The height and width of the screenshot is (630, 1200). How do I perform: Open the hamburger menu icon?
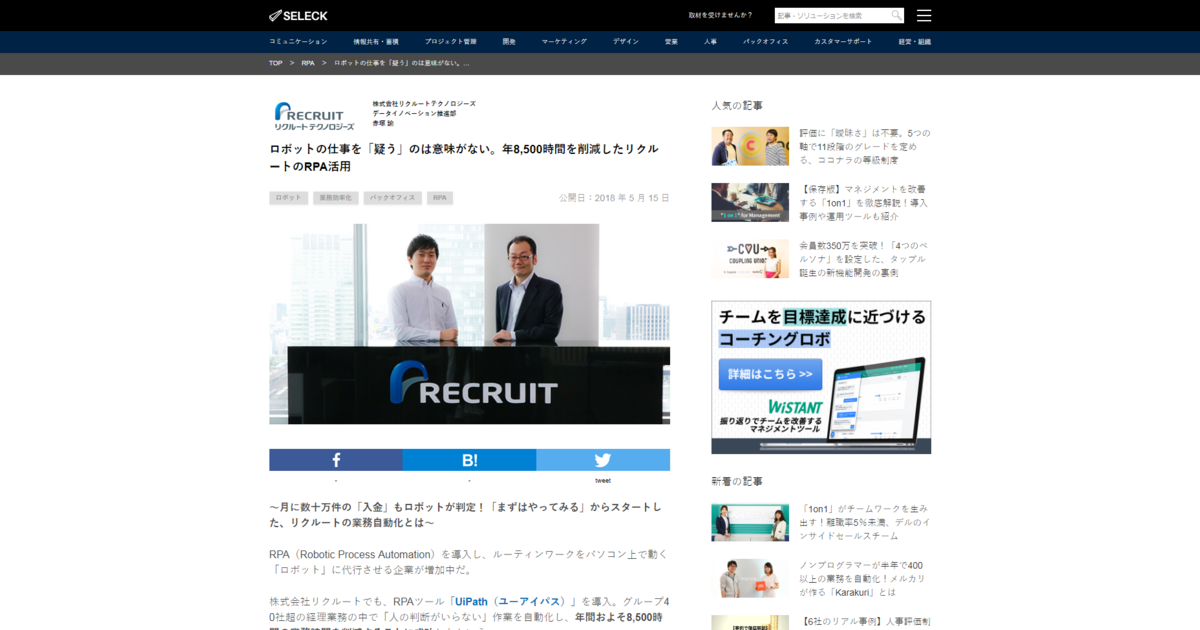click(x=924, y=15)
